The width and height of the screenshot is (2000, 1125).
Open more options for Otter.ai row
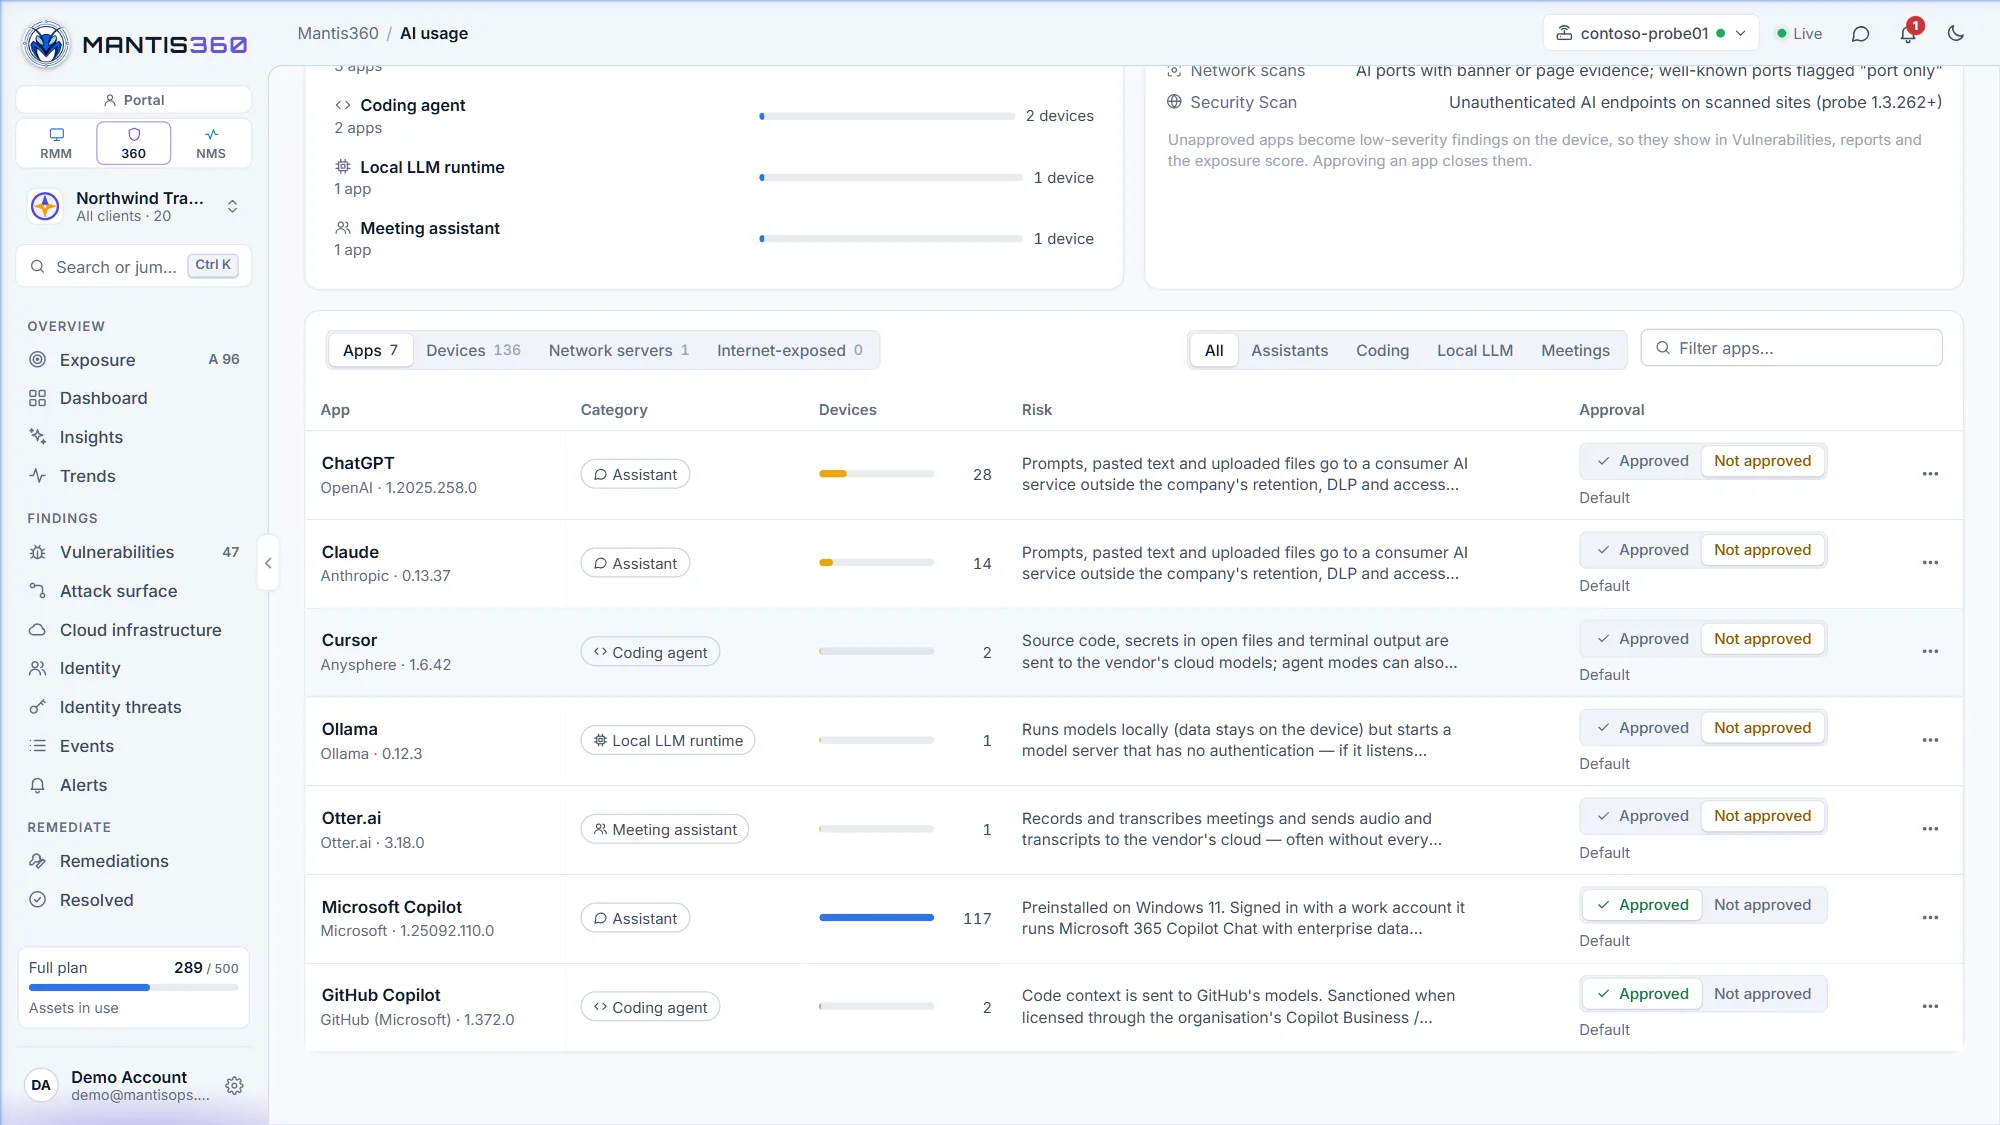(1930, 829)
